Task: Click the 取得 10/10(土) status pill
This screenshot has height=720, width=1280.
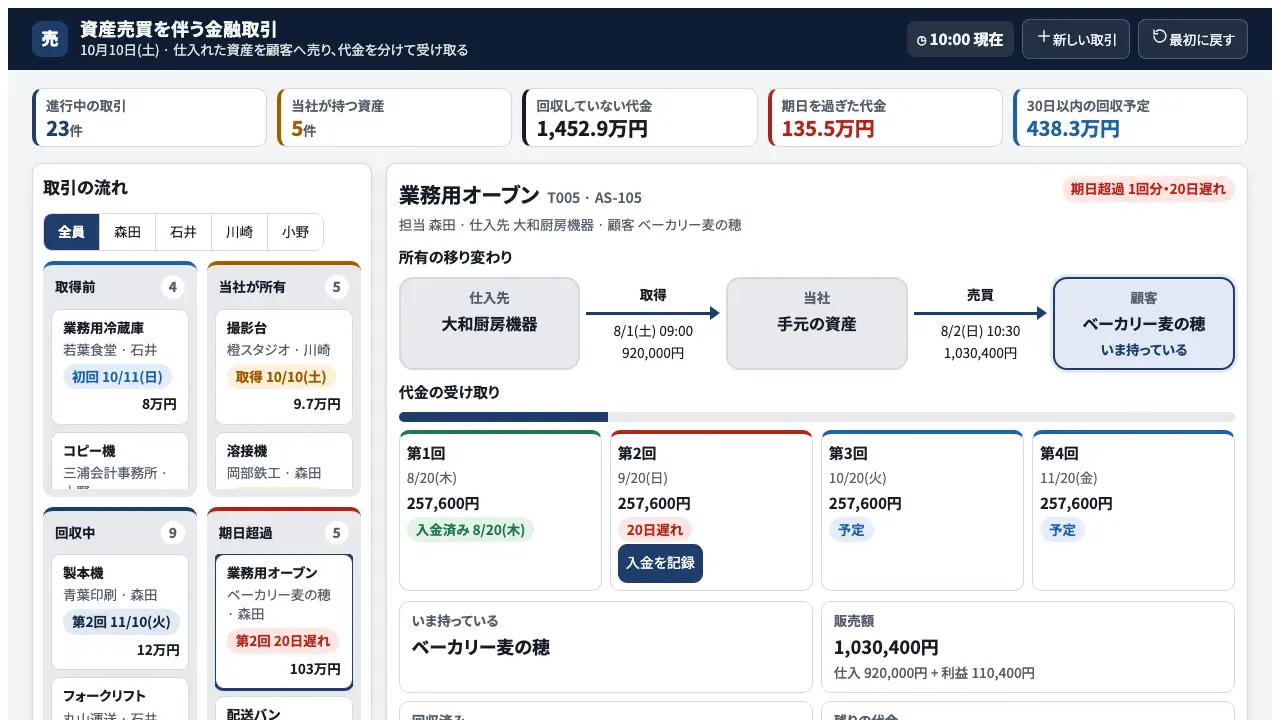Action: coord(281,377)
